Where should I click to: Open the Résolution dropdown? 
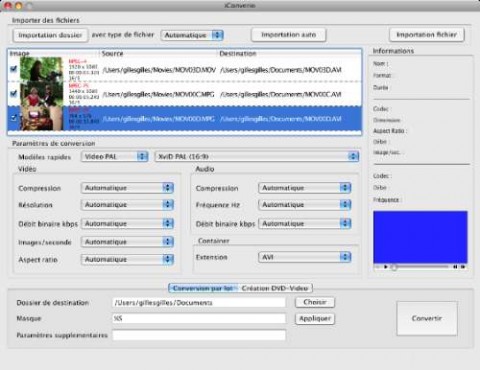pyautogui.click(x=127, y=204)
